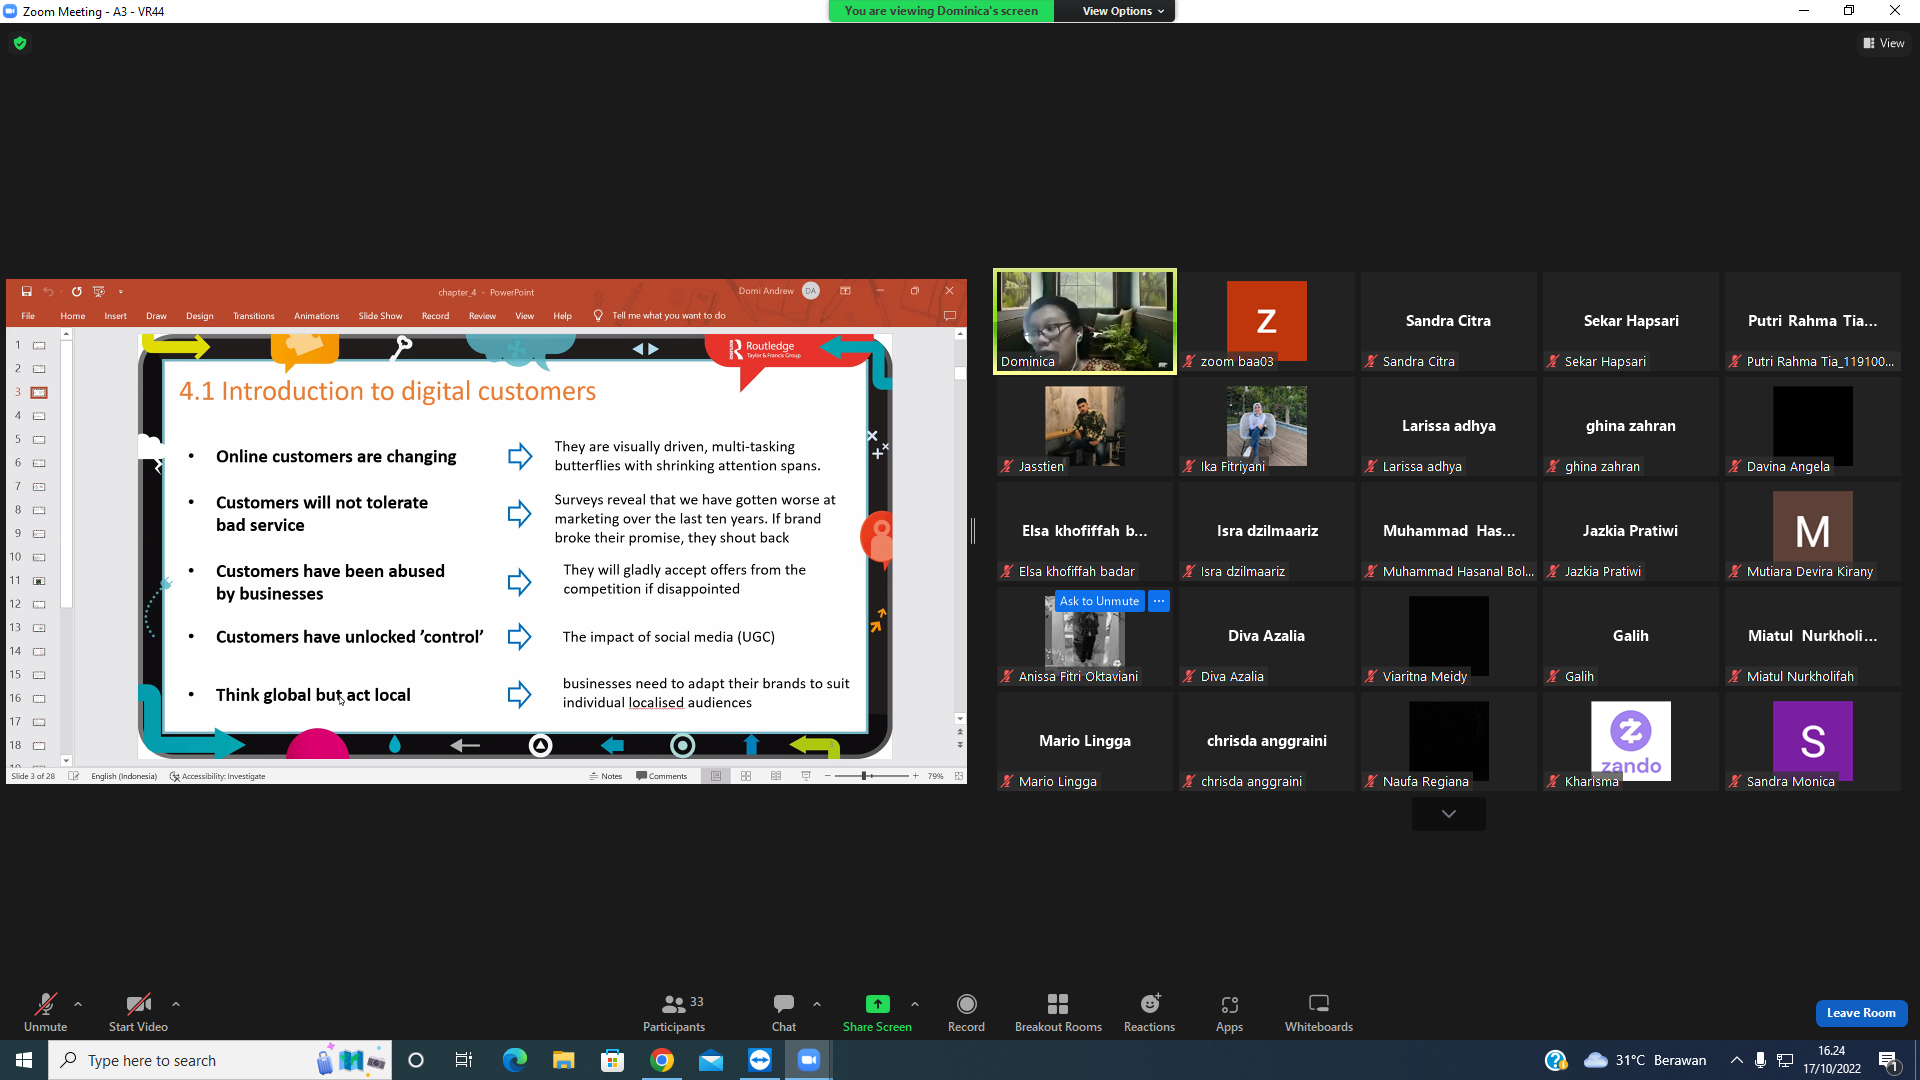Screen dimensions: 1920x1080
Task: Start your video in Zoom
Action: click(138, 1012)
